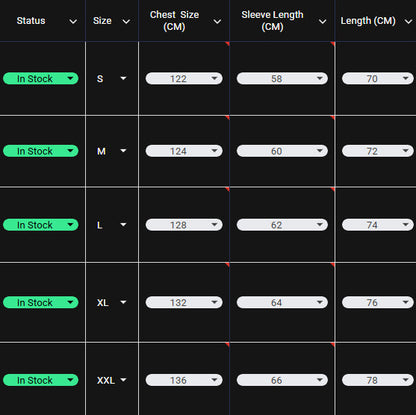Open the Sleeve Length column header chevron
416x415 pixels.
point(322,22)
